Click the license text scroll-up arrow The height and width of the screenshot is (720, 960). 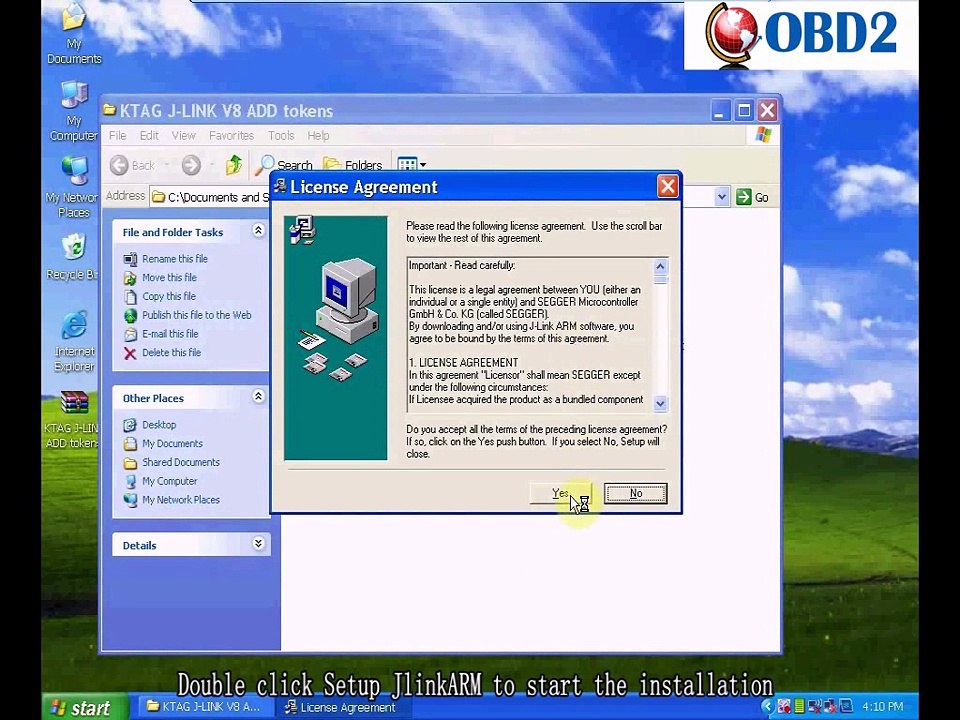tap(660, 266)
